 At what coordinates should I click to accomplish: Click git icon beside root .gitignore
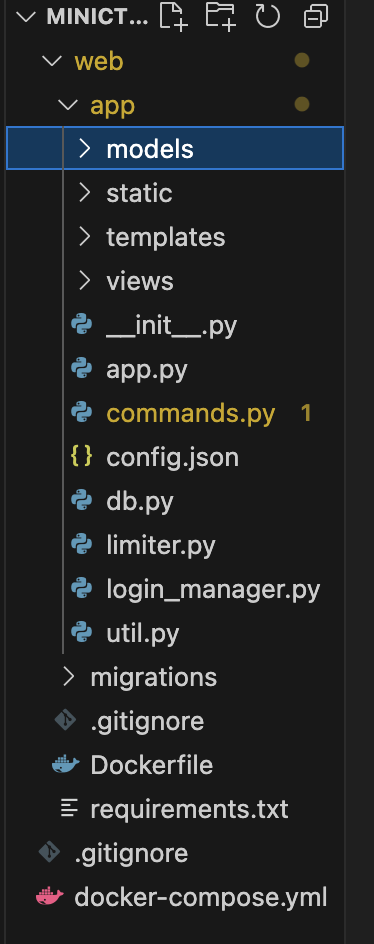(49, 852)
